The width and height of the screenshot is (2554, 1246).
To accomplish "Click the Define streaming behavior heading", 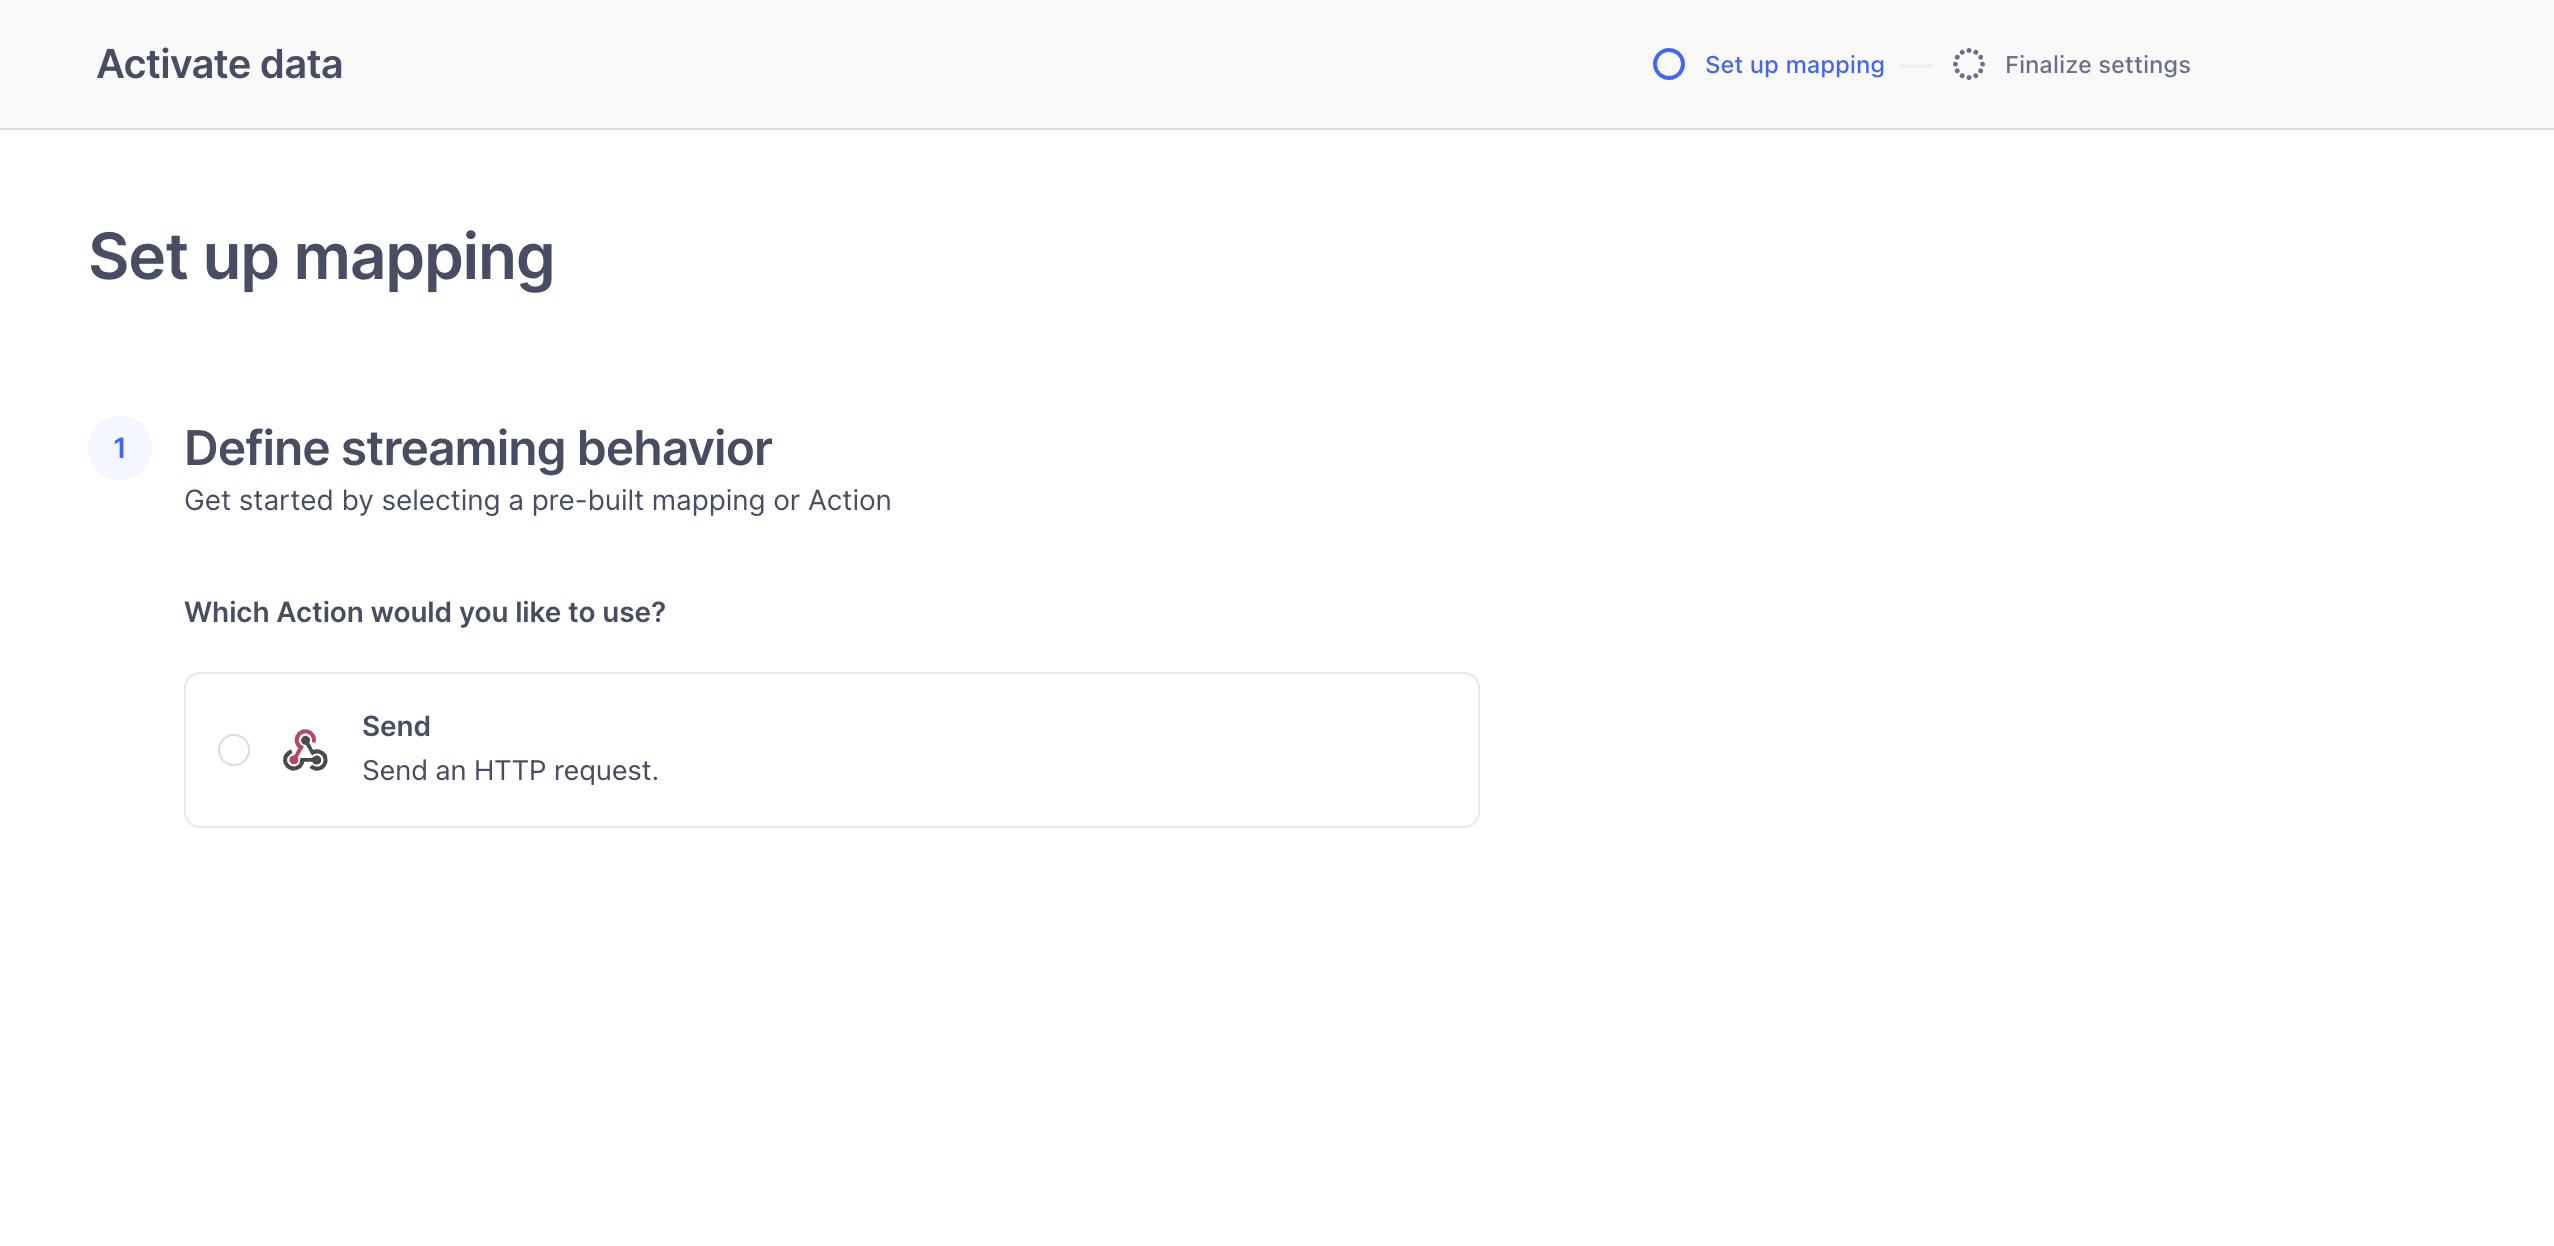I will click(x=478, y=448).
